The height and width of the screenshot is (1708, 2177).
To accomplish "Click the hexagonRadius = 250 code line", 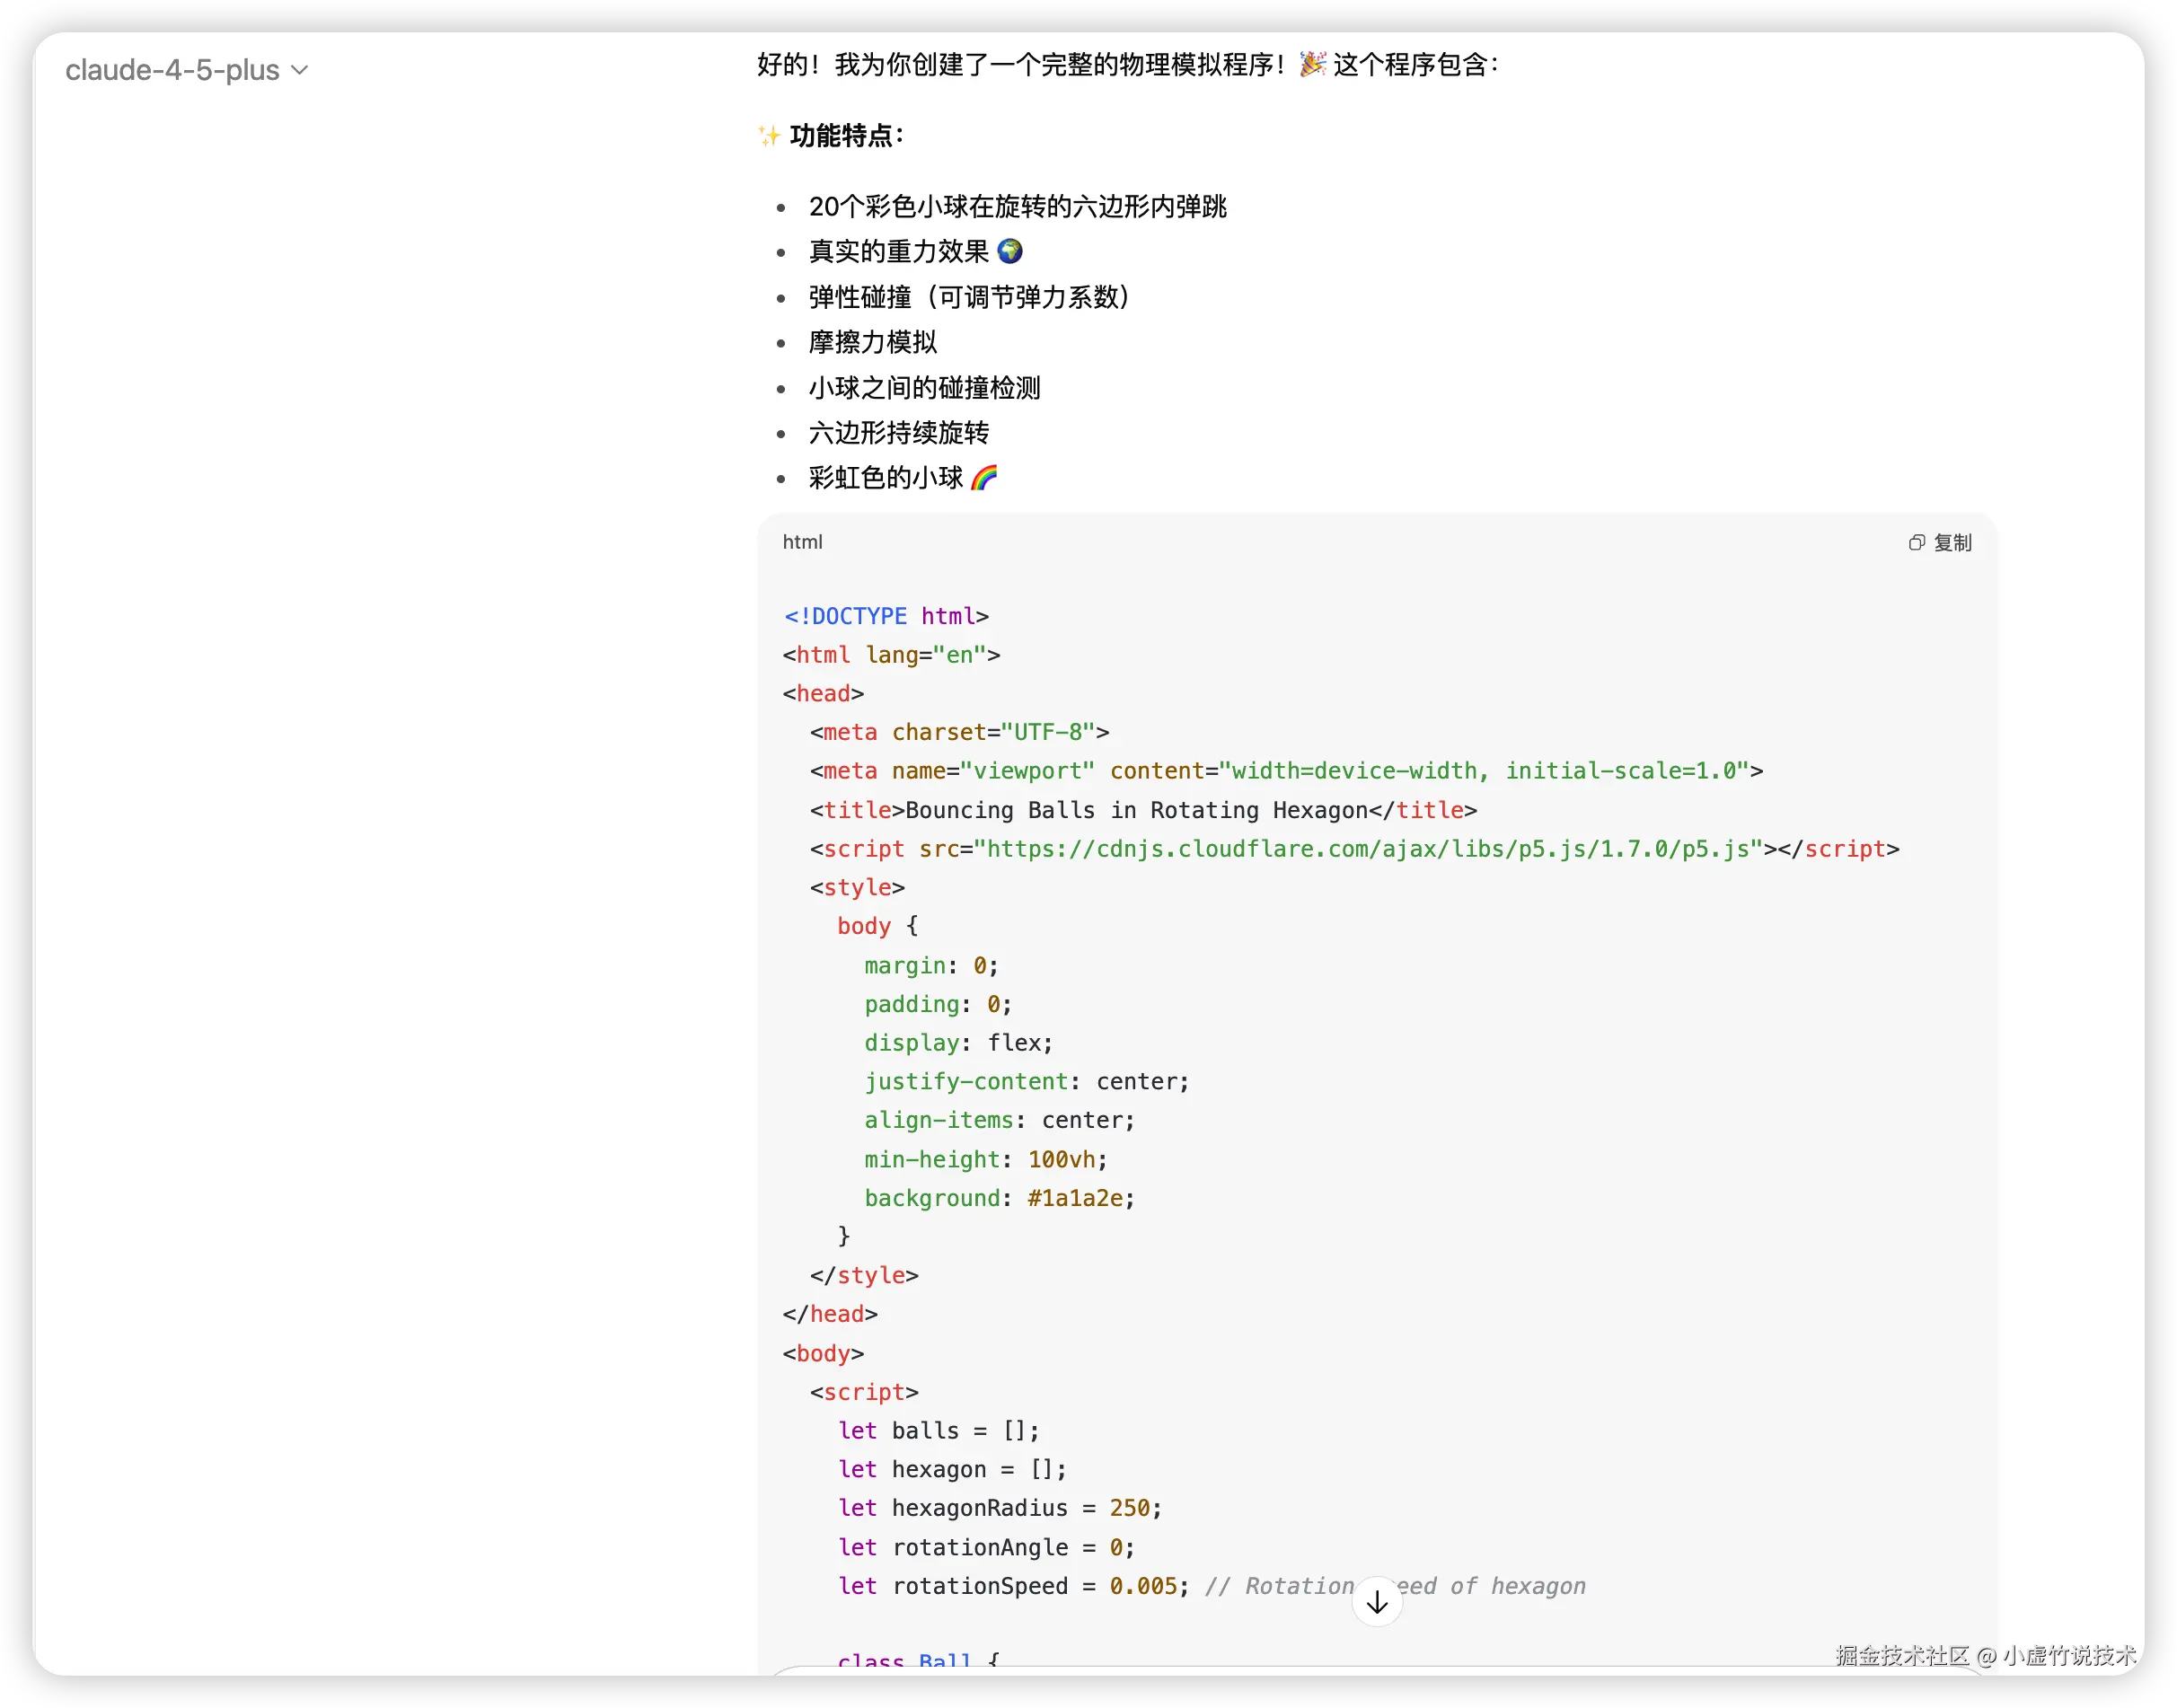I will (x=999, y=1508).
